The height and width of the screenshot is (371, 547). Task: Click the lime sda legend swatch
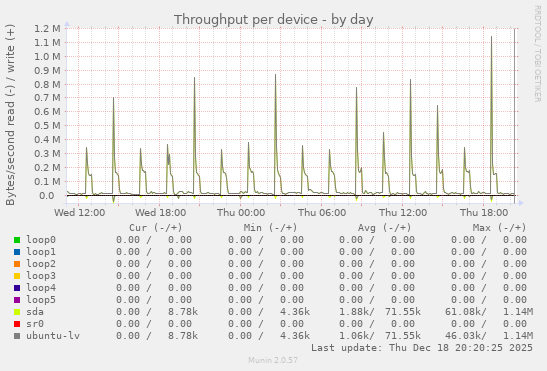(17, 312)
